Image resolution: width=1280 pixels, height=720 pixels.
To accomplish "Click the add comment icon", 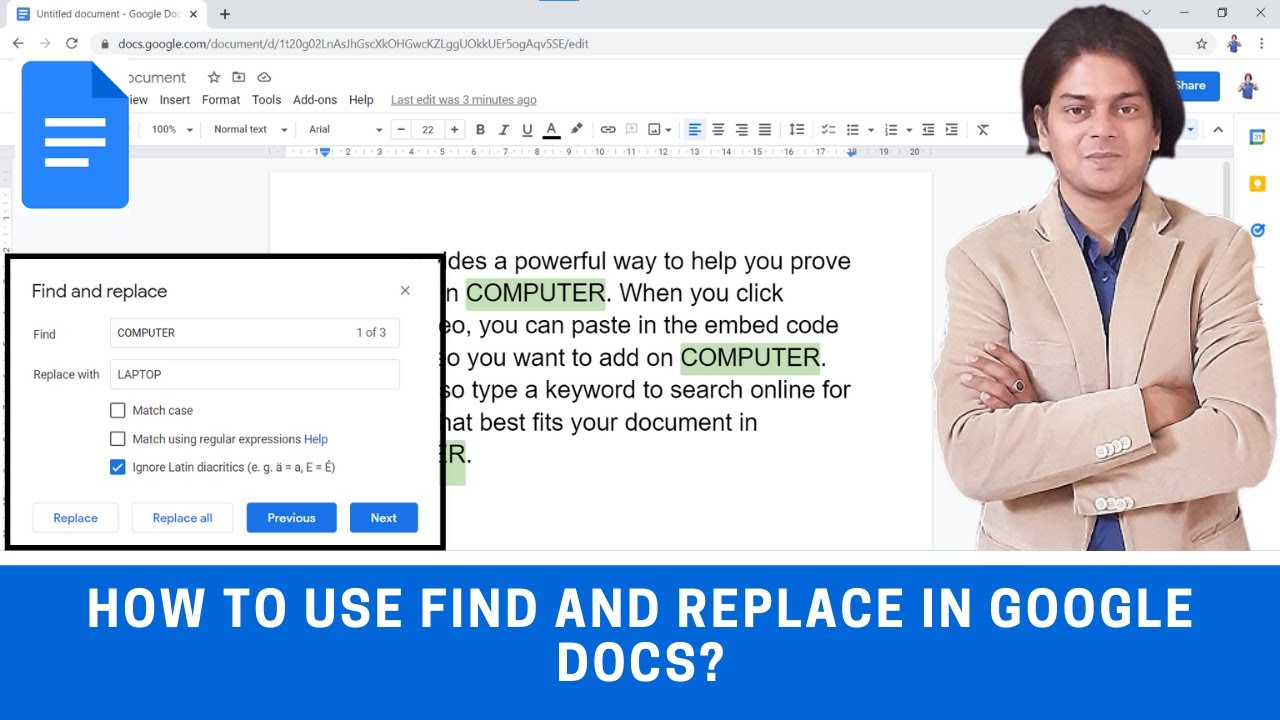I will click(x=631, y=129).
